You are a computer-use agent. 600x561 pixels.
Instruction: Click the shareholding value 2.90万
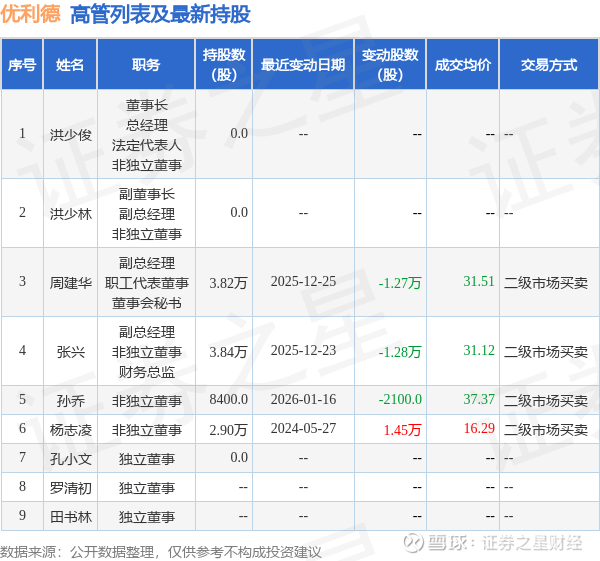[228, 430]
